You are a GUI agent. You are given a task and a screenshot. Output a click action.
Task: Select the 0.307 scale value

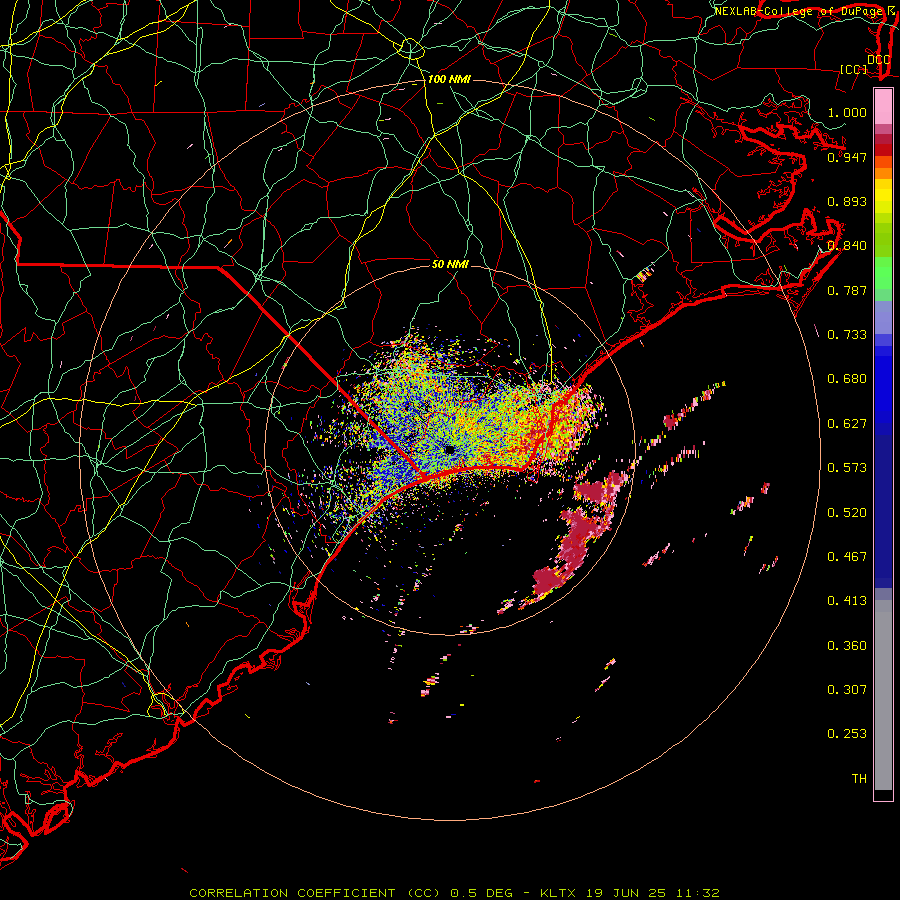click(847, 690)
